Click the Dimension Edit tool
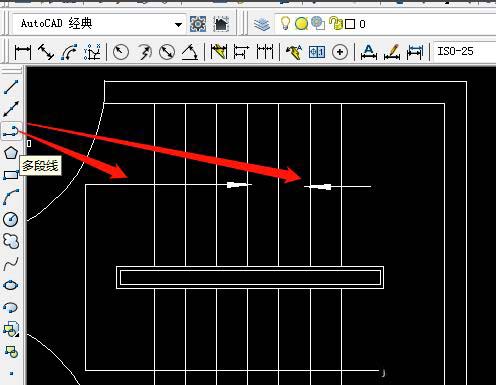This screenshot has width=496, height=385. (369, 52)
